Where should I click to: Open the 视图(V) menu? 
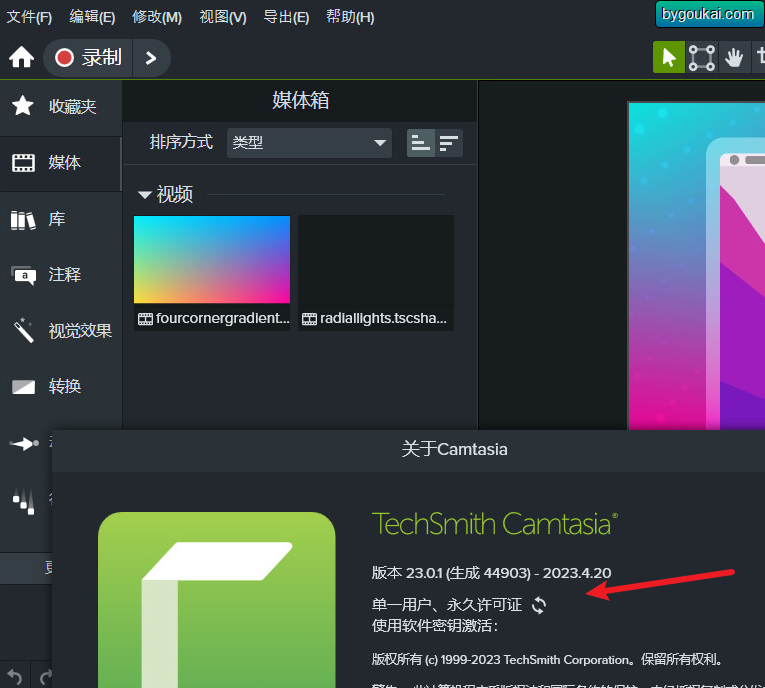(x=223, y=17)
